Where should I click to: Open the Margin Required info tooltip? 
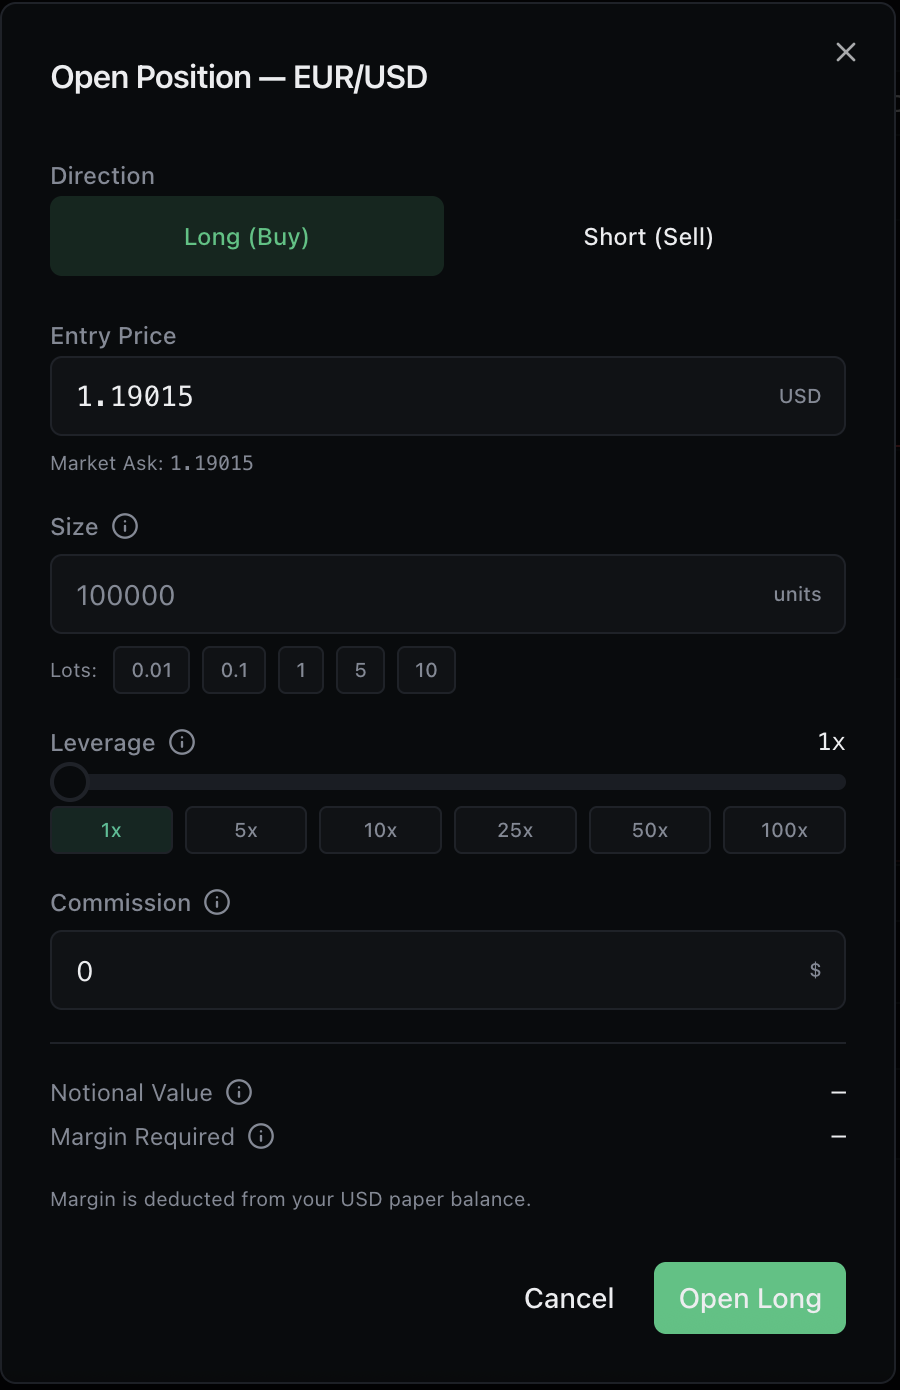(x=260, y=1136)
